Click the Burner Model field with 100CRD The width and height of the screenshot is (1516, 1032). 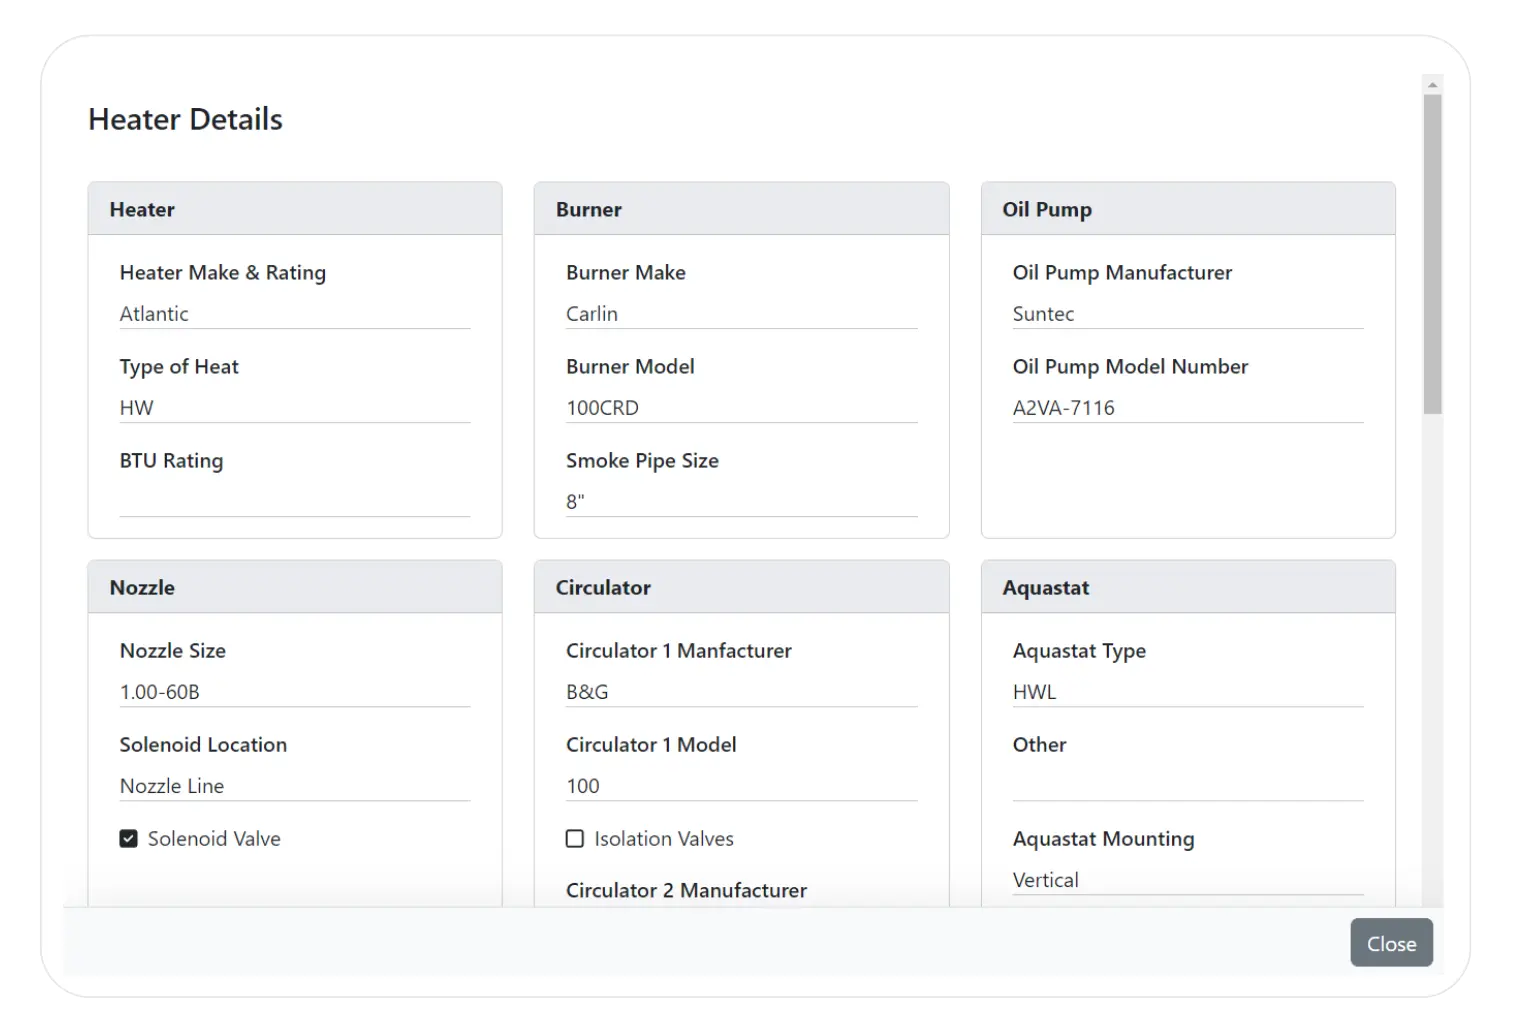point(741,407)
